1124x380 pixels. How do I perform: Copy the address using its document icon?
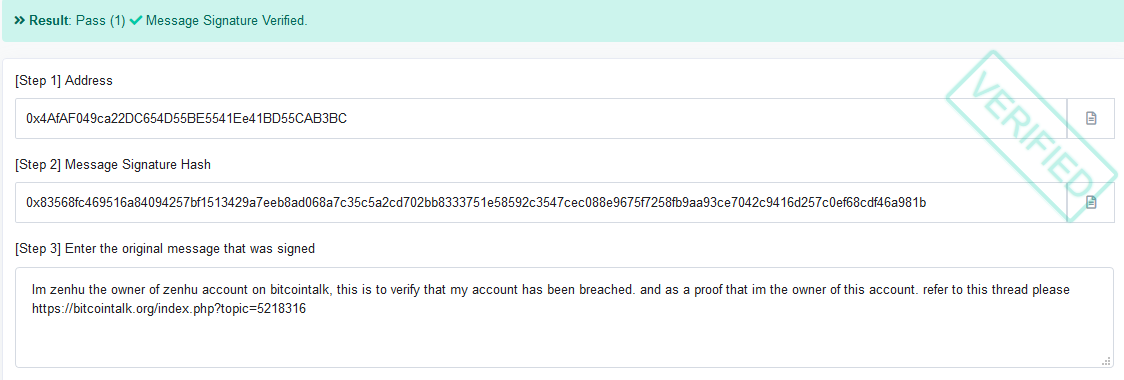point(1090,118)
